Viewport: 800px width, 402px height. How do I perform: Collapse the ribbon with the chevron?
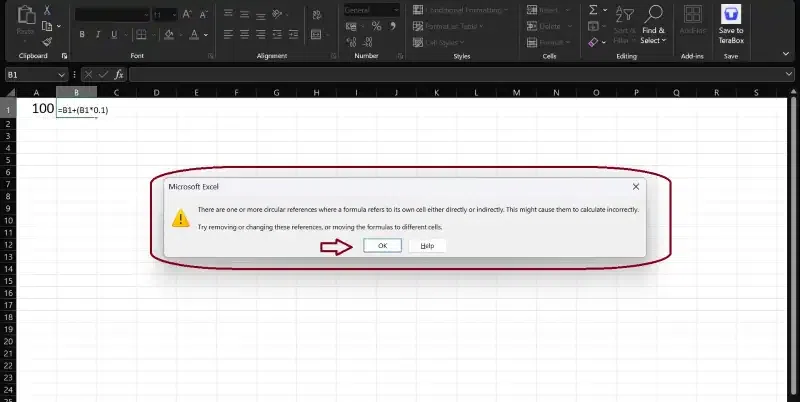click(786, 53)
